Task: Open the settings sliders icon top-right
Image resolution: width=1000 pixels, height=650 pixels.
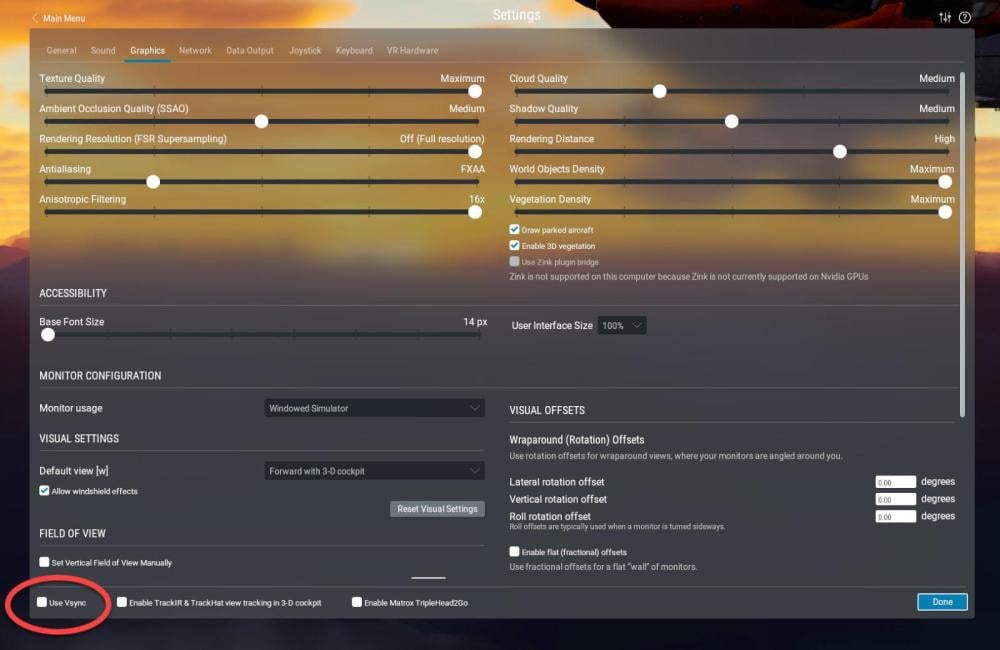Action: [x=945, y=18]
